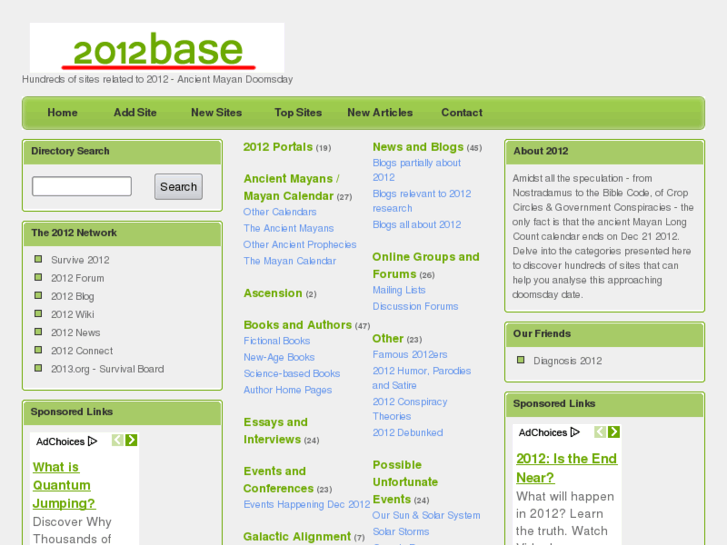Screen dimensions: 727x545
Task: Open New Articles in navigation bar
Action: pos(380,113)
